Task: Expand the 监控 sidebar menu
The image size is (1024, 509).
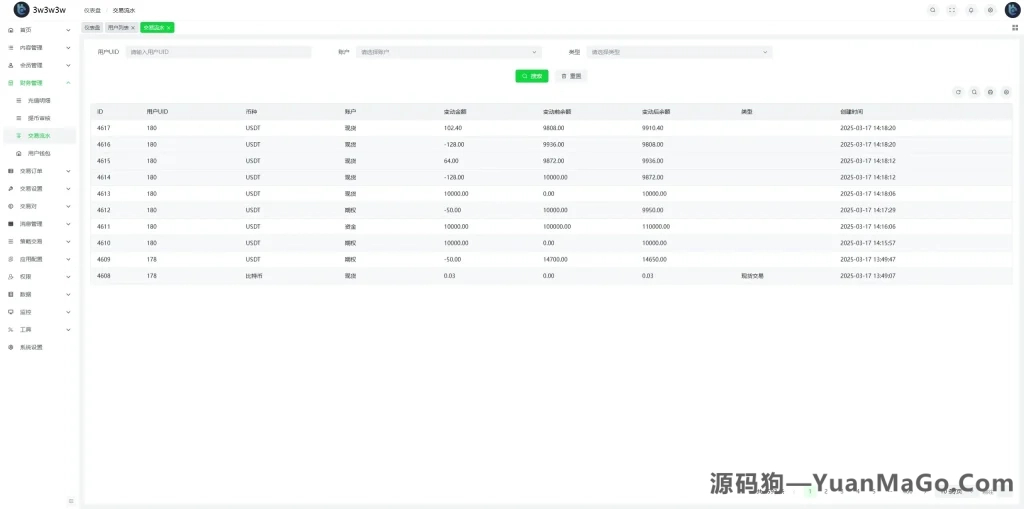Action: (39, 312)
